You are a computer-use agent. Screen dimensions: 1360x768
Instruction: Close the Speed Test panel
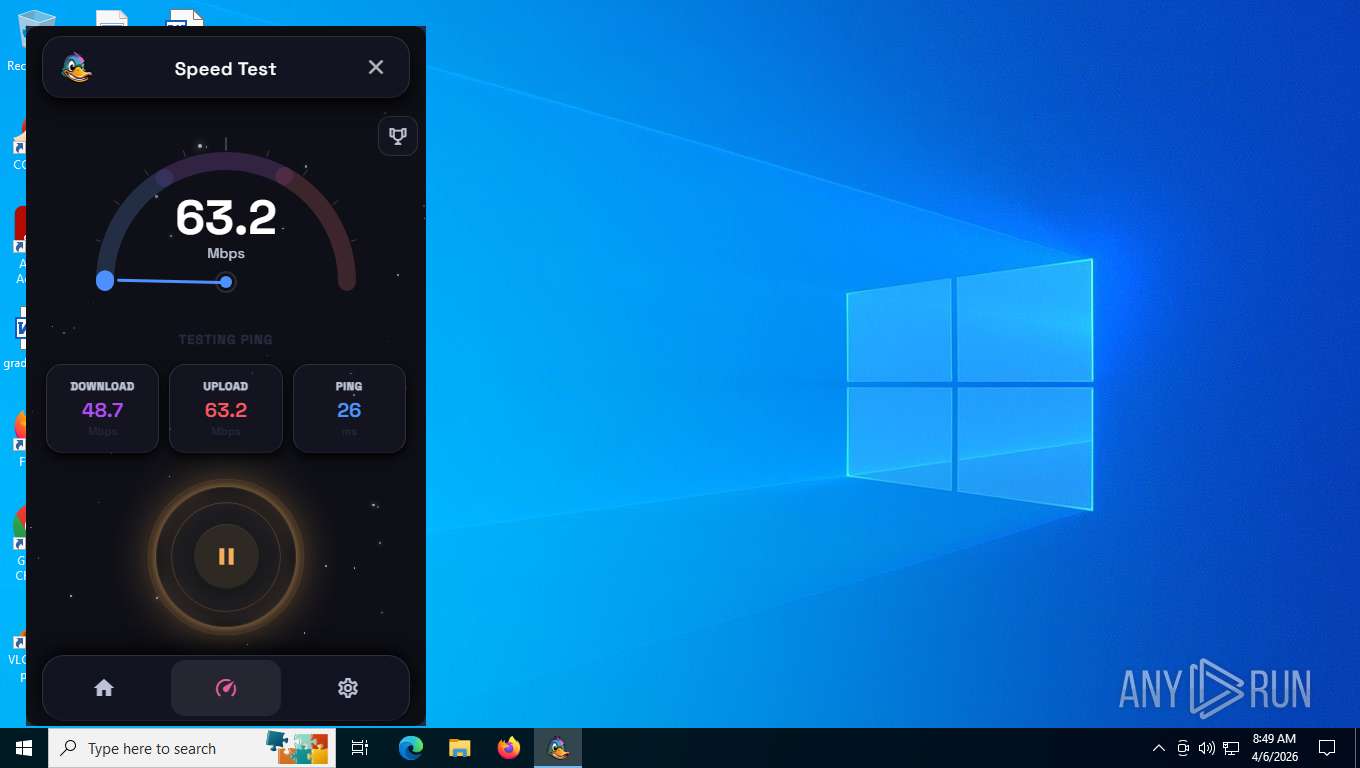(x=376, y=67)
